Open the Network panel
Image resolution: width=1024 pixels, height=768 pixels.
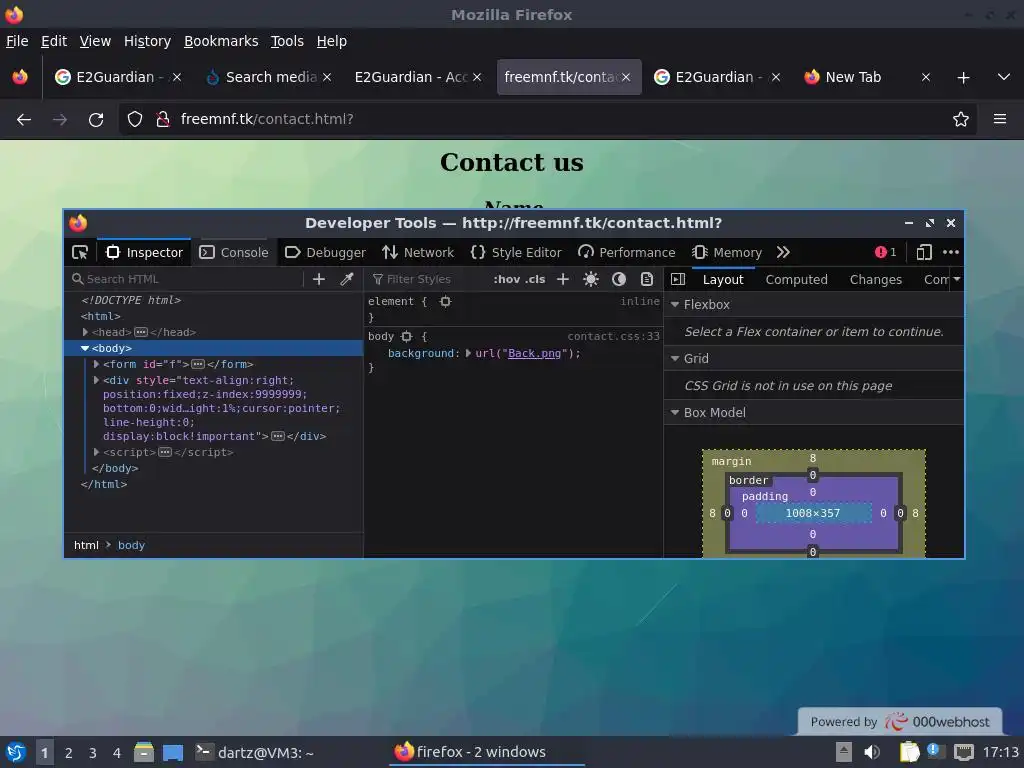click(418, 252)
